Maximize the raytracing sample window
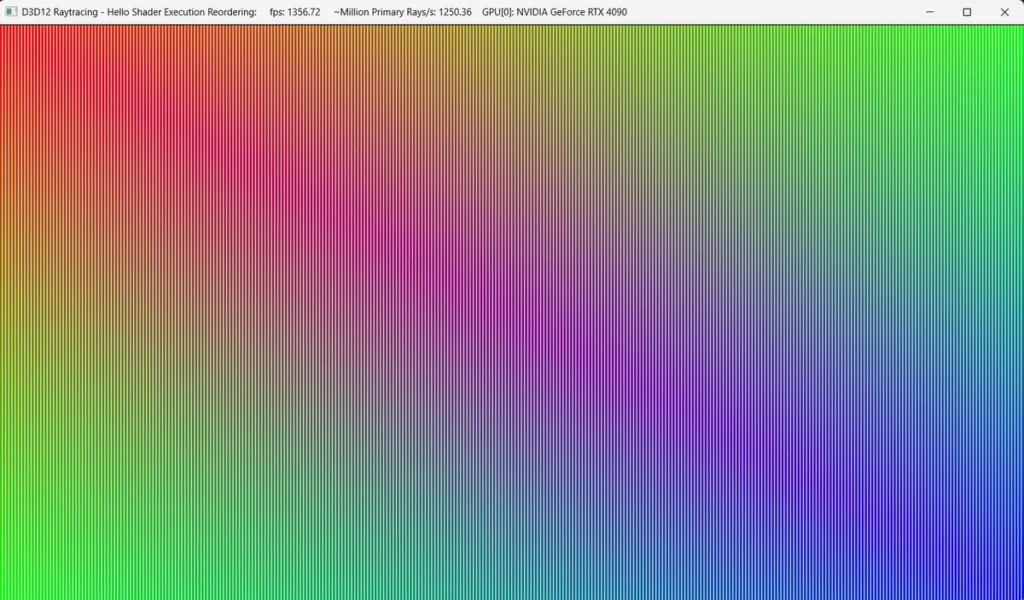The height and width of the screenshot is (600, 1024). pos(966,12)
